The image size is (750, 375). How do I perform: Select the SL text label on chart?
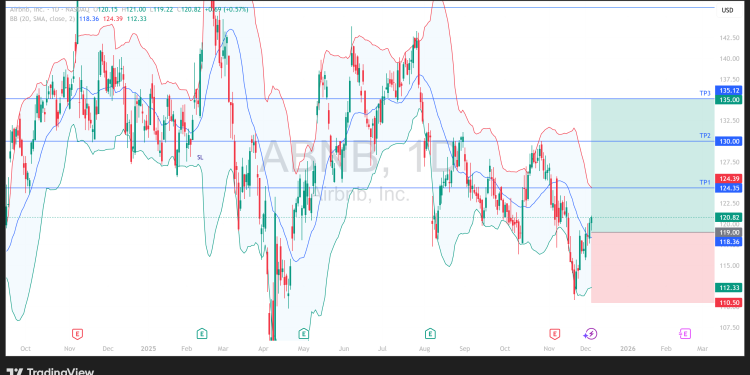200,157
